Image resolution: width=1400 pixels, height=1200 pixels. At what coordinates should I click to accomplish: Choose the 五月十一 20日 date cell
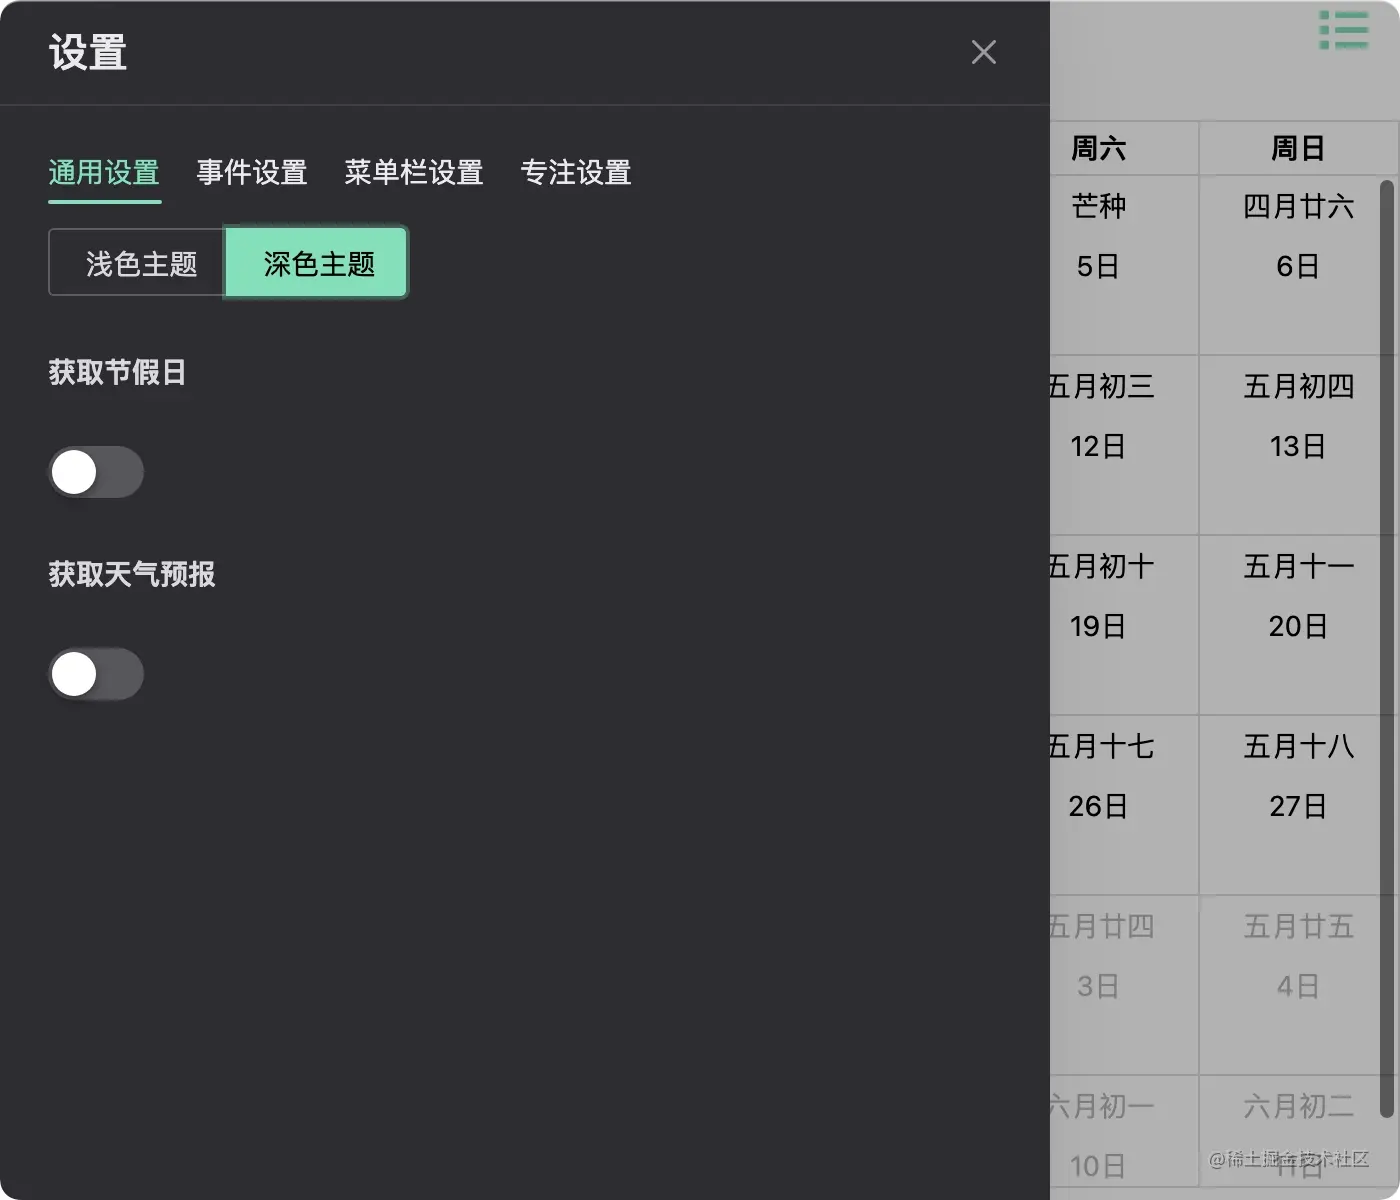[1298, 625]
